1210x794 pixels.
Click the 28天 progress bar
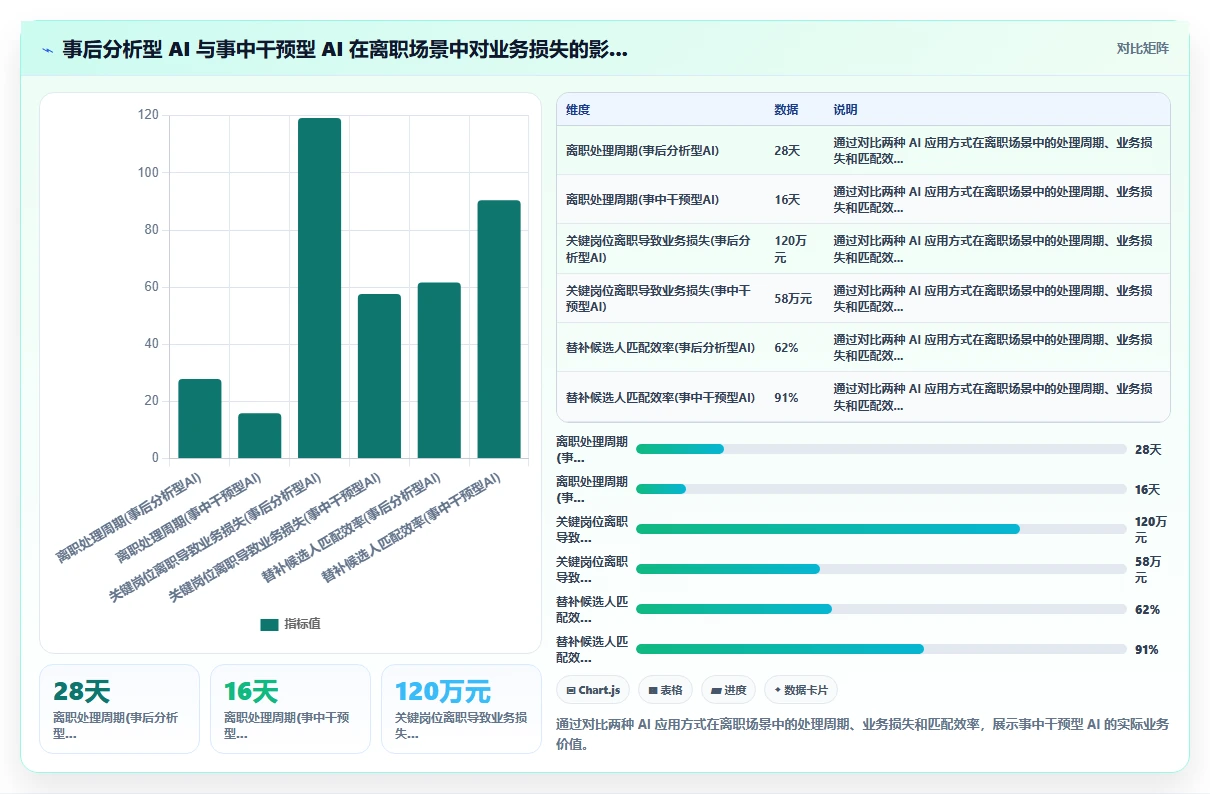pyautogui.click(x=881, y=449)
